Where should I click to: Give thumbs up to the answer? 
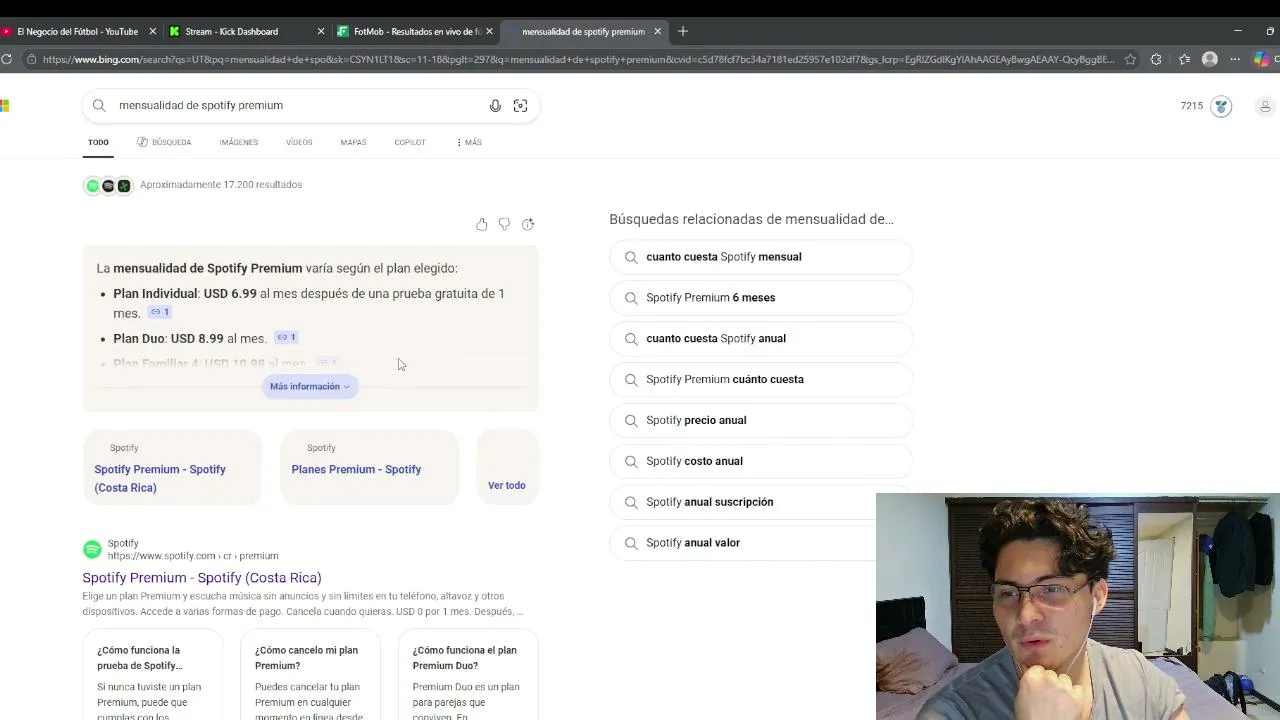pos(482,224)
